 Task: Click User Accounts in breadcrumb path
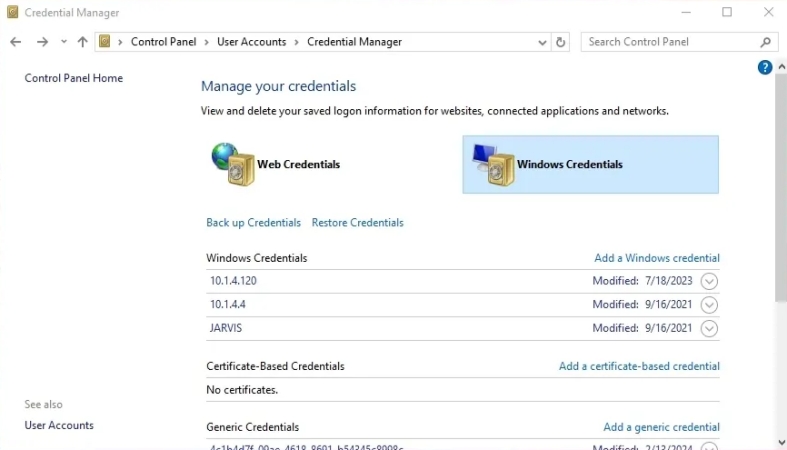[x=251, y=42]
